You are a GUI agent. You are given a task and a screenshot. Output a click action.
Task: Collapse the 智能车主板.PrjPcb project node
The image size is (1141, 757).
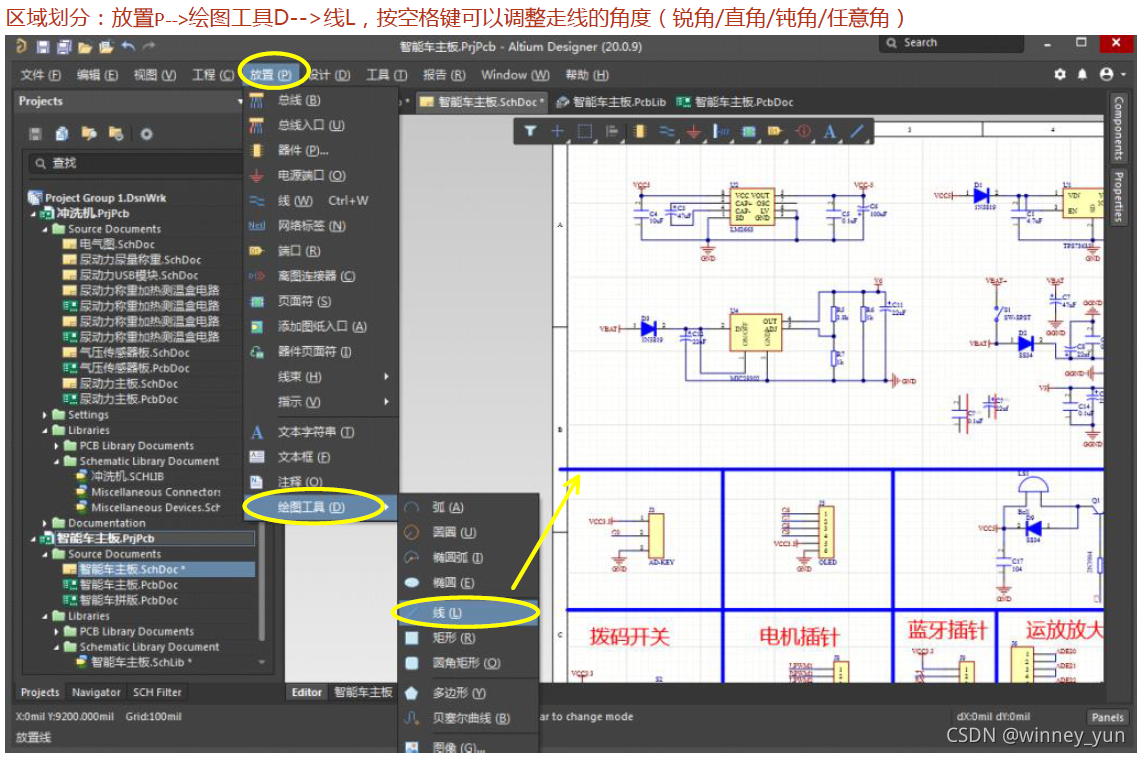33,539
